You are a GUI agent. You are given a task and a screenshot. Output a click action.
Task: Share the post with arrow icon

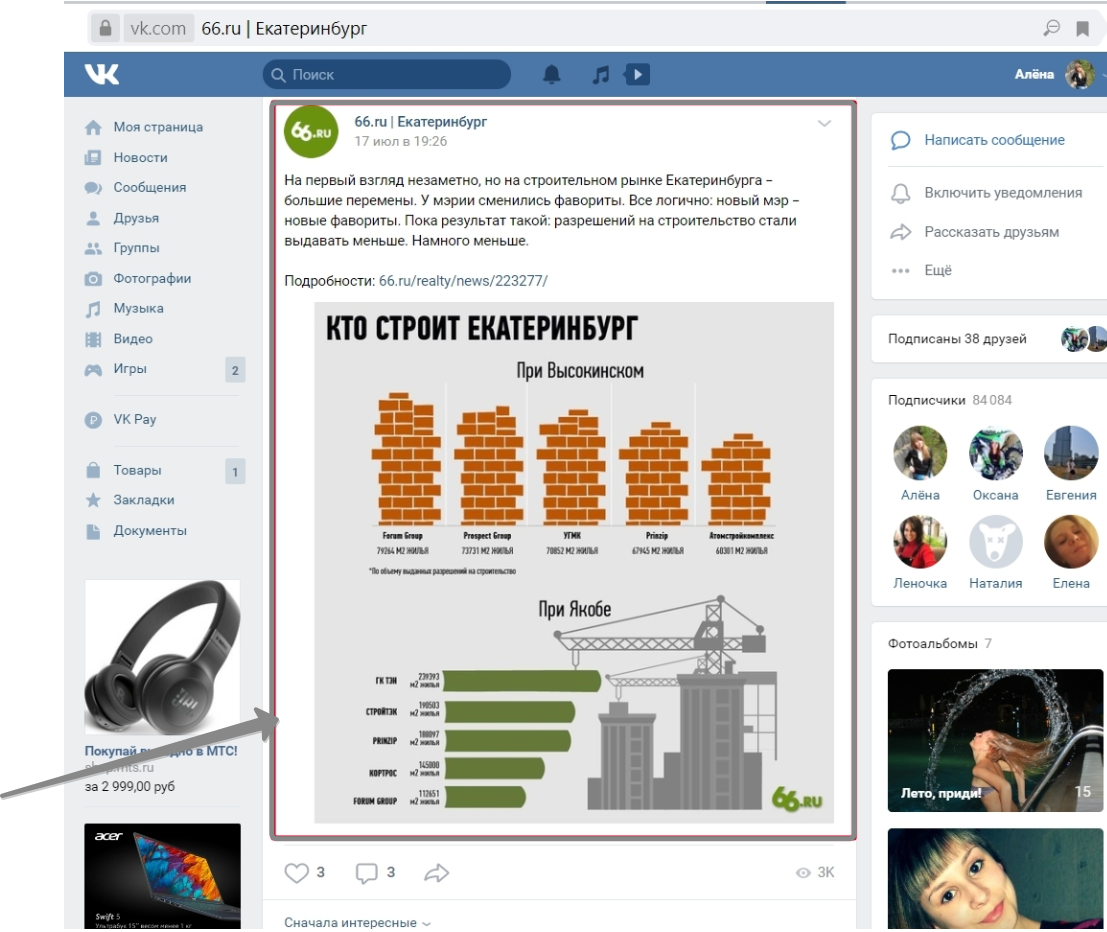436,873
